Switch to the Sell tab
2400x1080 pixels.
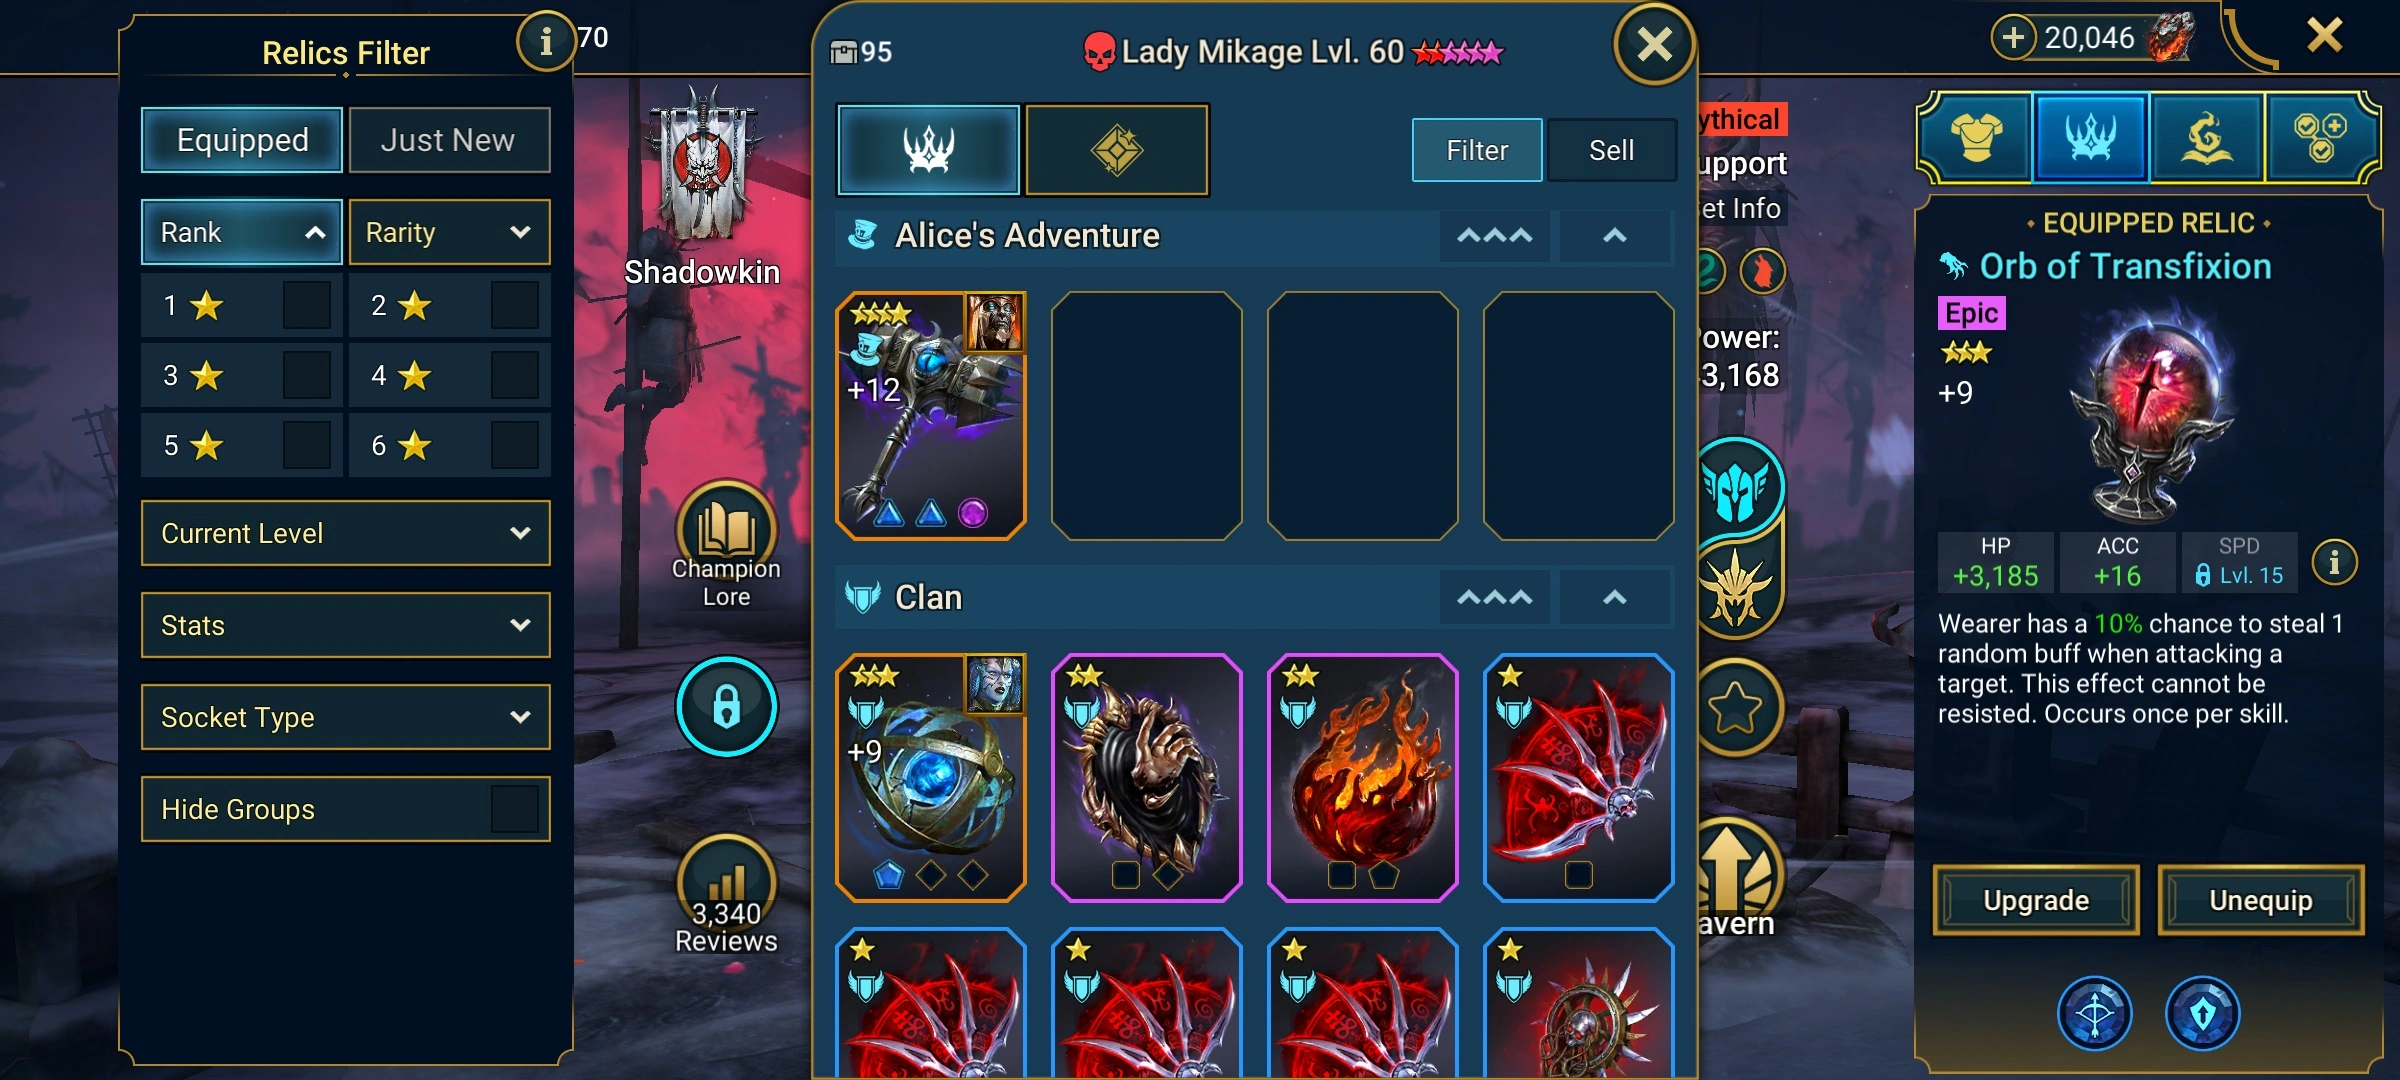(x=1611, y=150)
